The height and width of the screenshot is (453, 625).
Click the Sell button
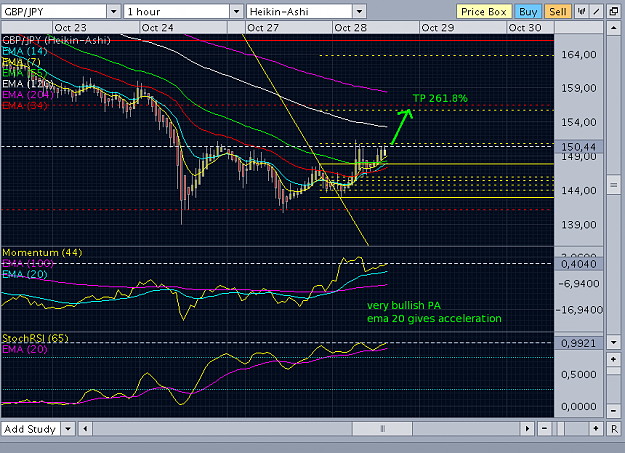558,12
